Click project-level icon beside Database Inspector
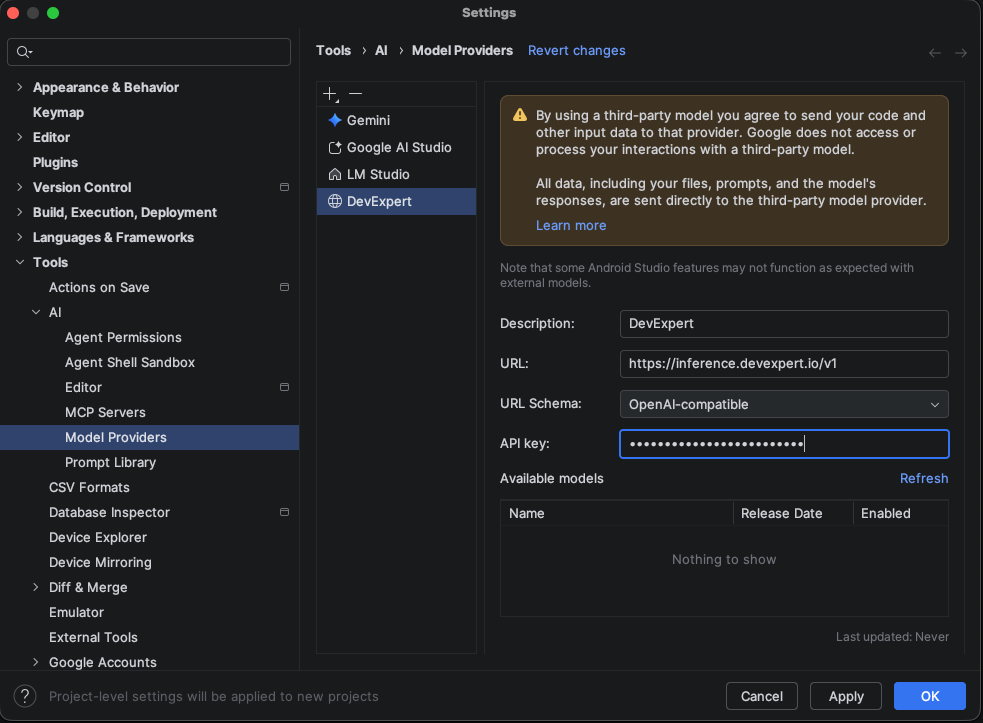 click(x=284, y=512)
